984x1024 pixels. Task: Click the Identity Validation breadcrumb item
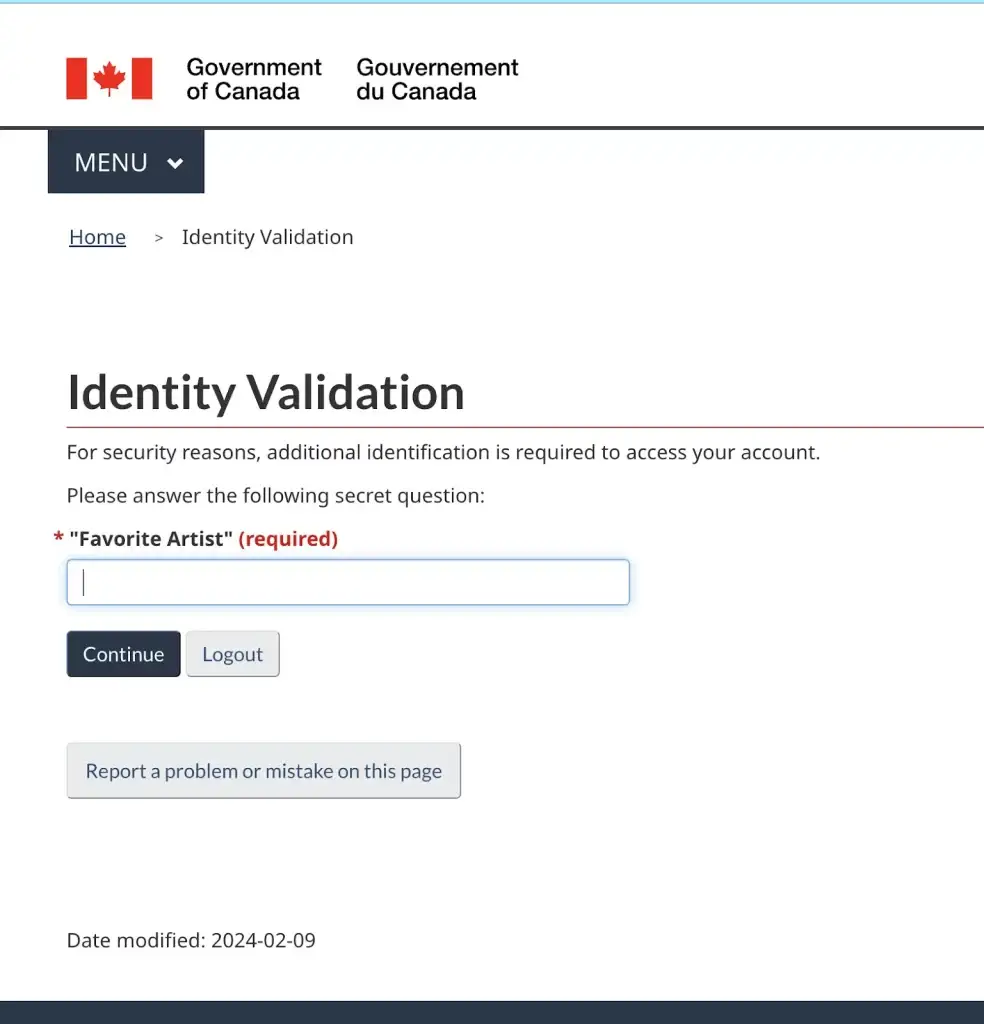267,237
